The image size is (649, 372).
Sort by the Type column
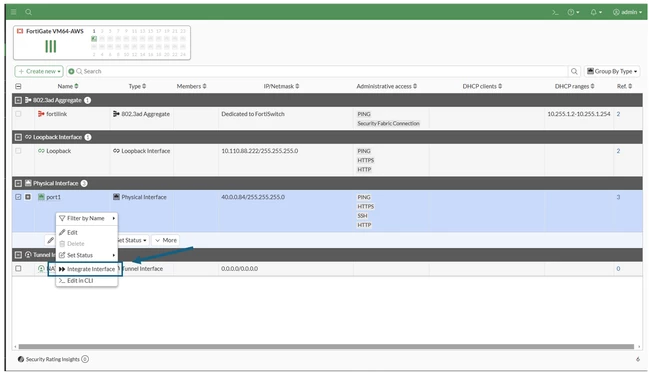[137, 86]
